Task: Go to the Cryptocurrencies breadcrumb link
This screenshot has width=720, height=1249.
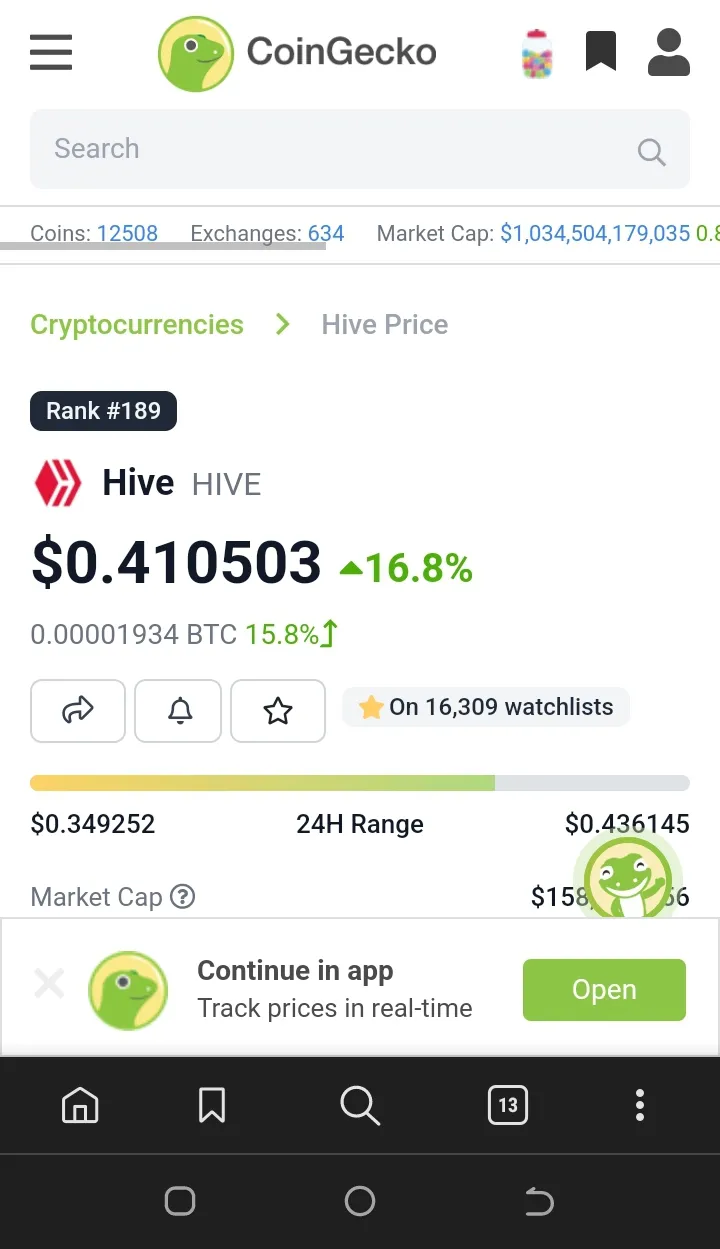Action: (137, 325)
